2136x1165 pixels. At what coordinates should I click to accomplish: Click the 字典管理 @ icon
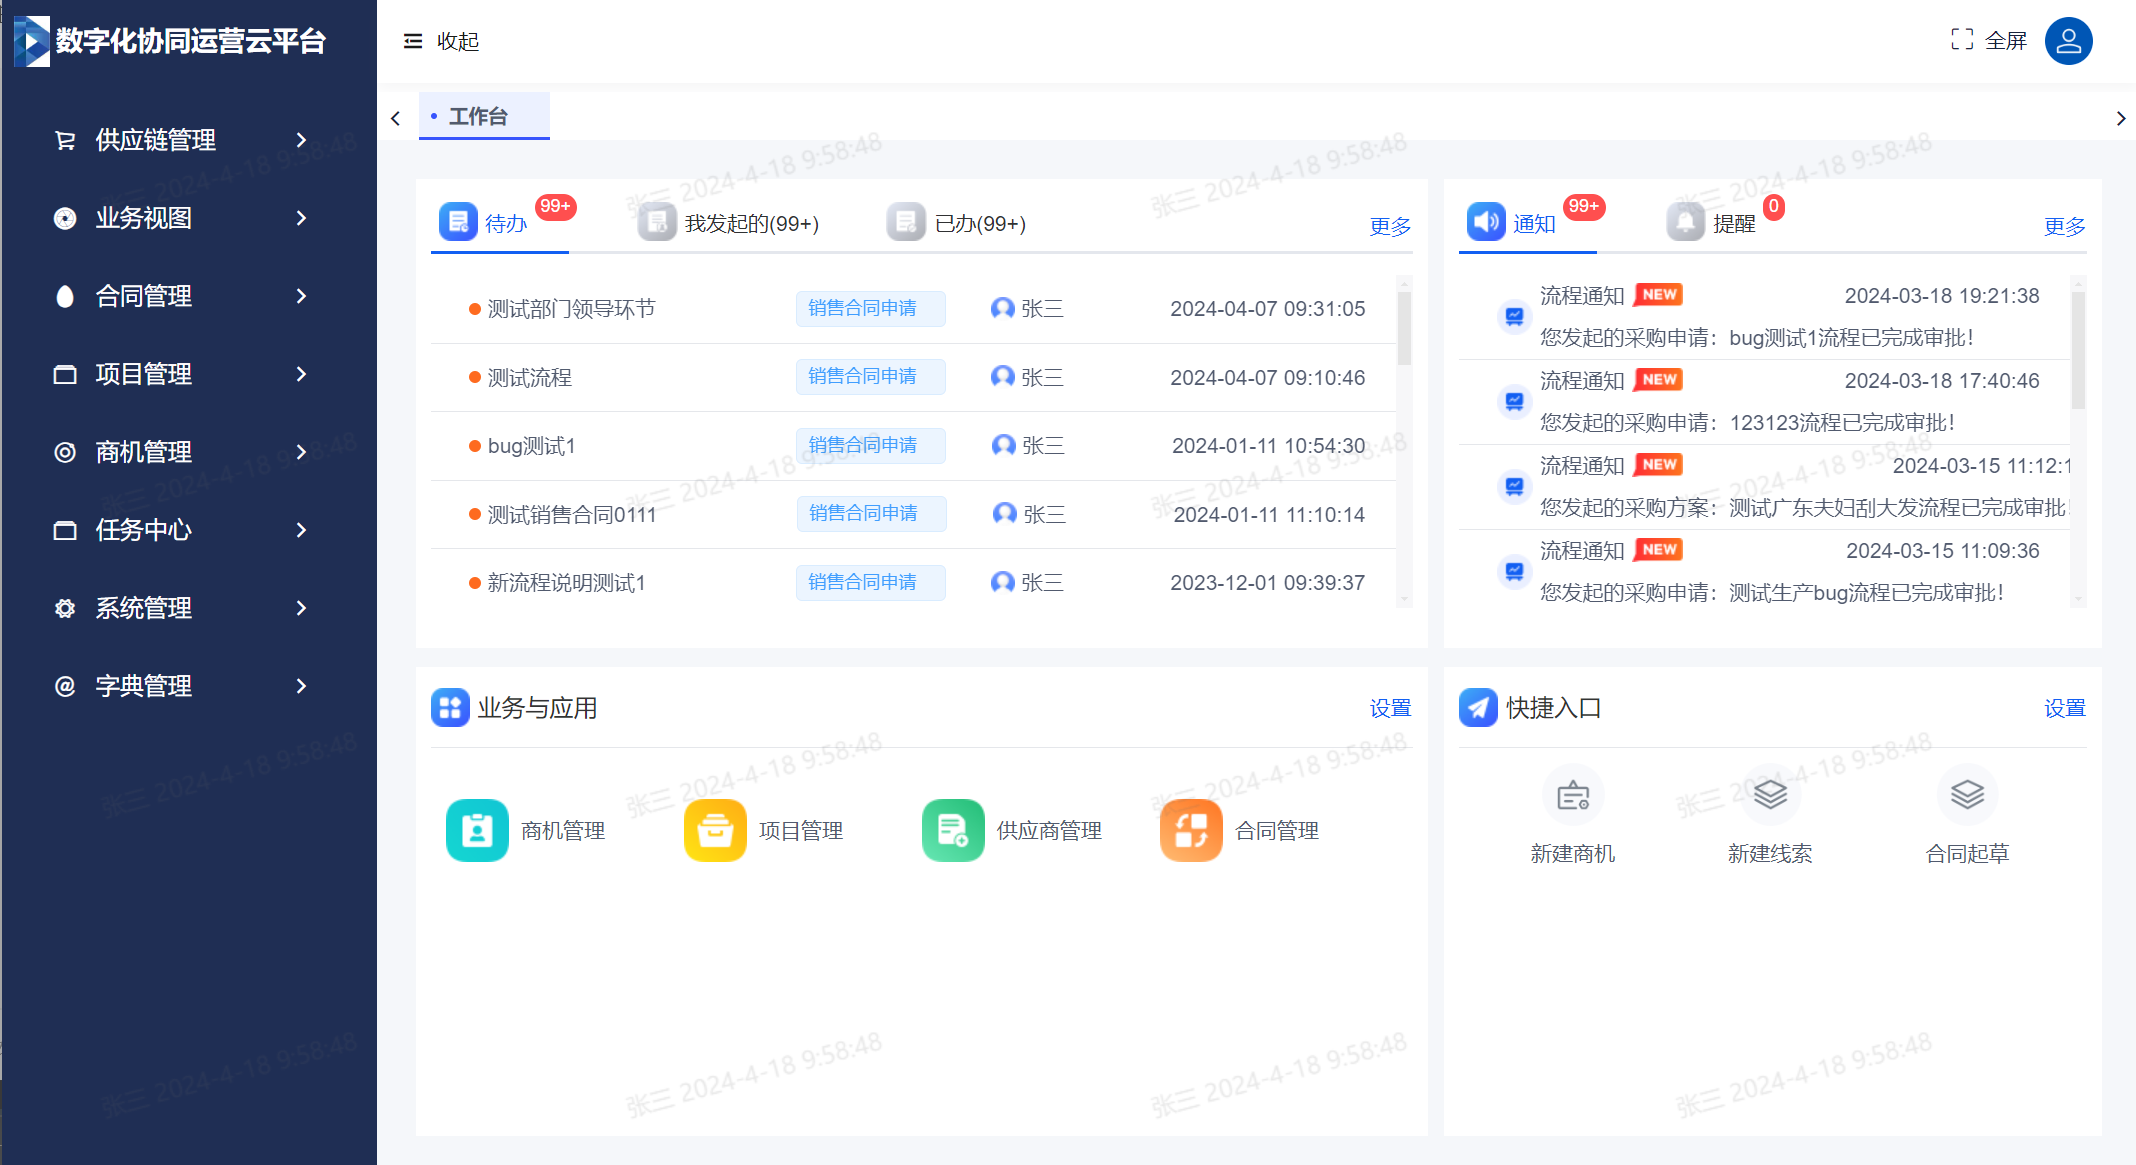point(65,686)
